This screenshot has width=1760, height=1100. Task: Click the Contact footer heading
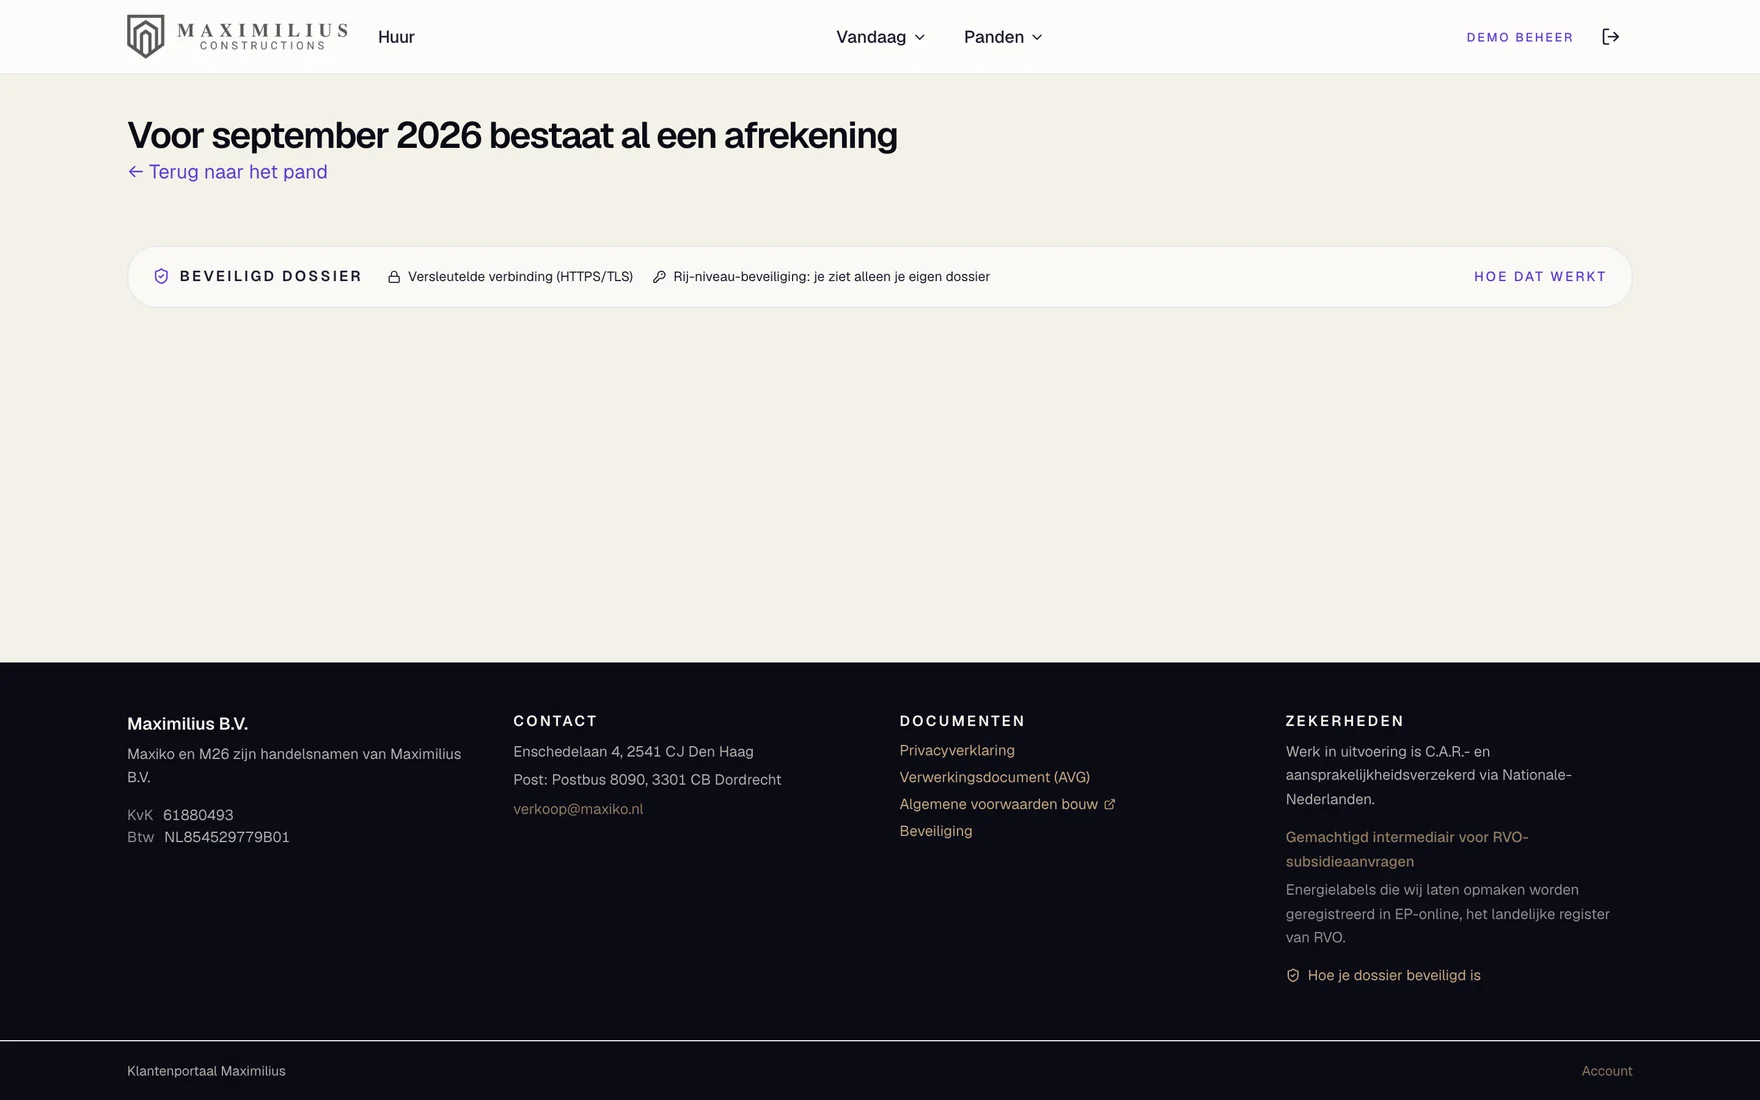point(555,721)
